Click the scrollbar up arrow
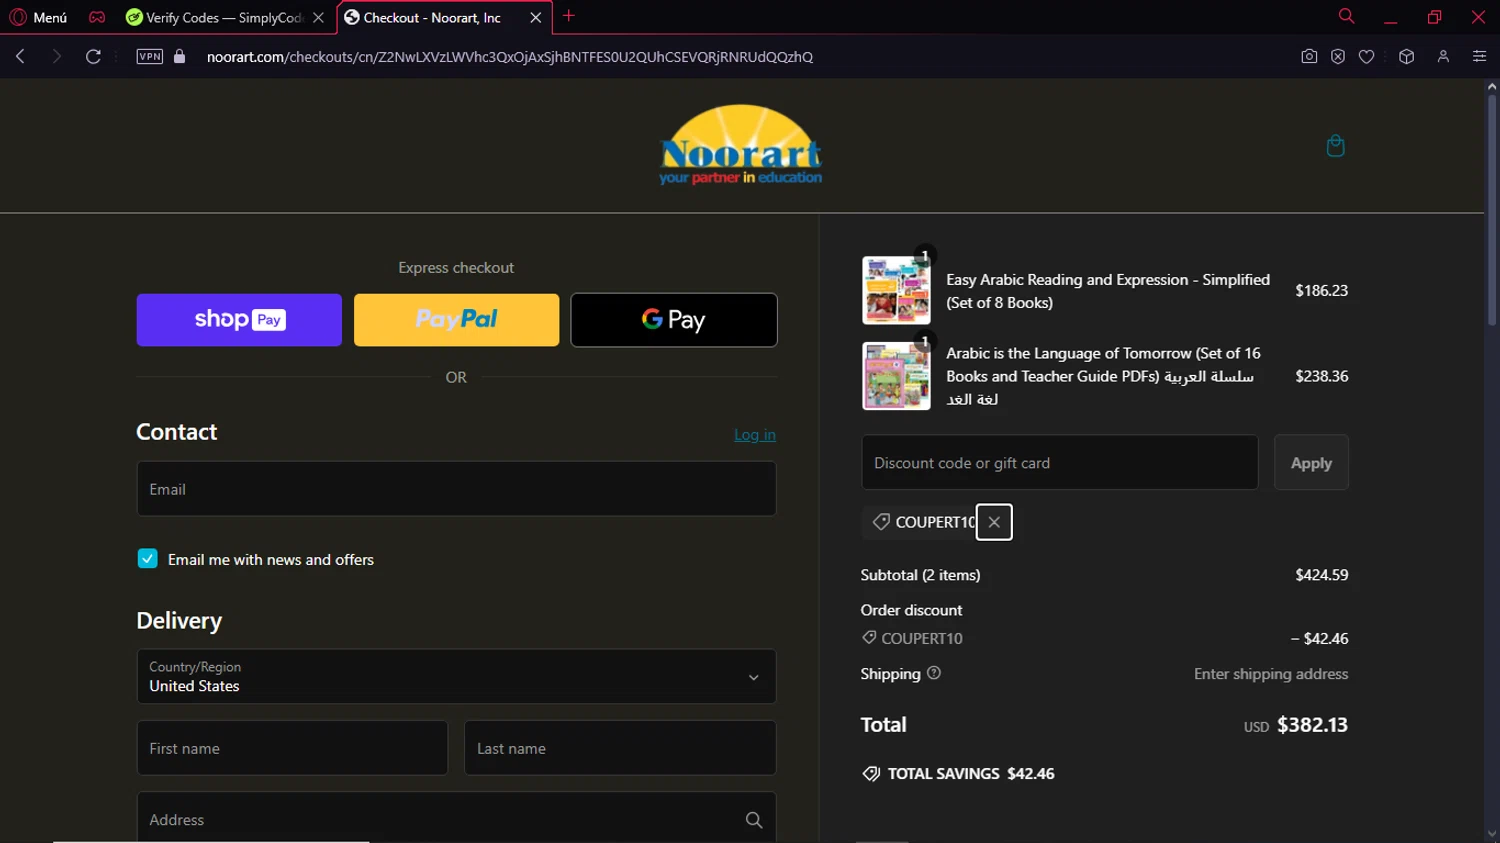1500x843 pixels. tap(1492, 87)
